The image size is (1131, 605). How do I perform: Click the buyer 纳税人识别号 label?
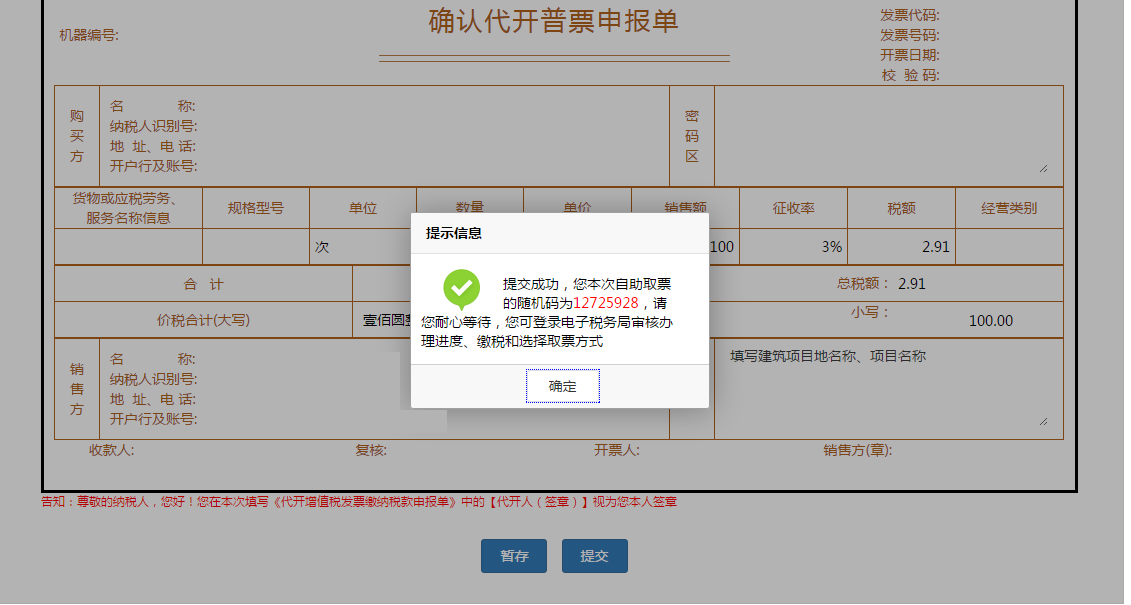(154, 126)
